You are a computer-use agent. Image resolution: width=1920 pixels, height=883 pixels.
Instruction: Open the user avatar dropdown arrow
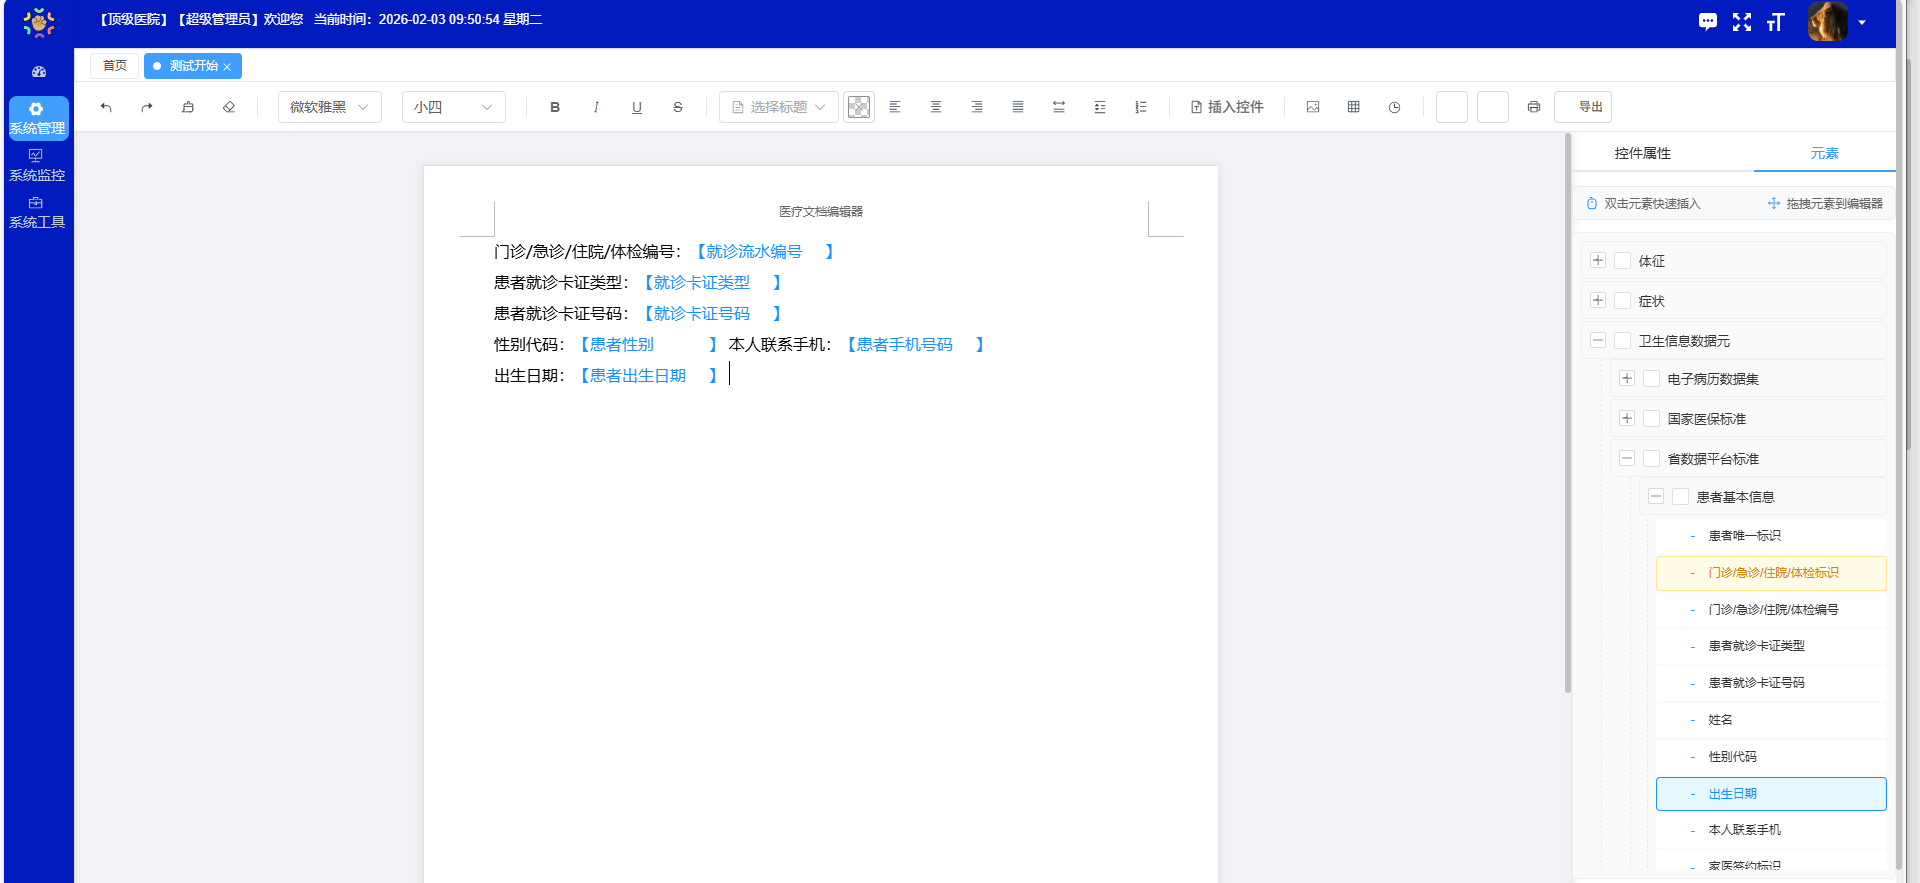click(x=1862, y=22)
